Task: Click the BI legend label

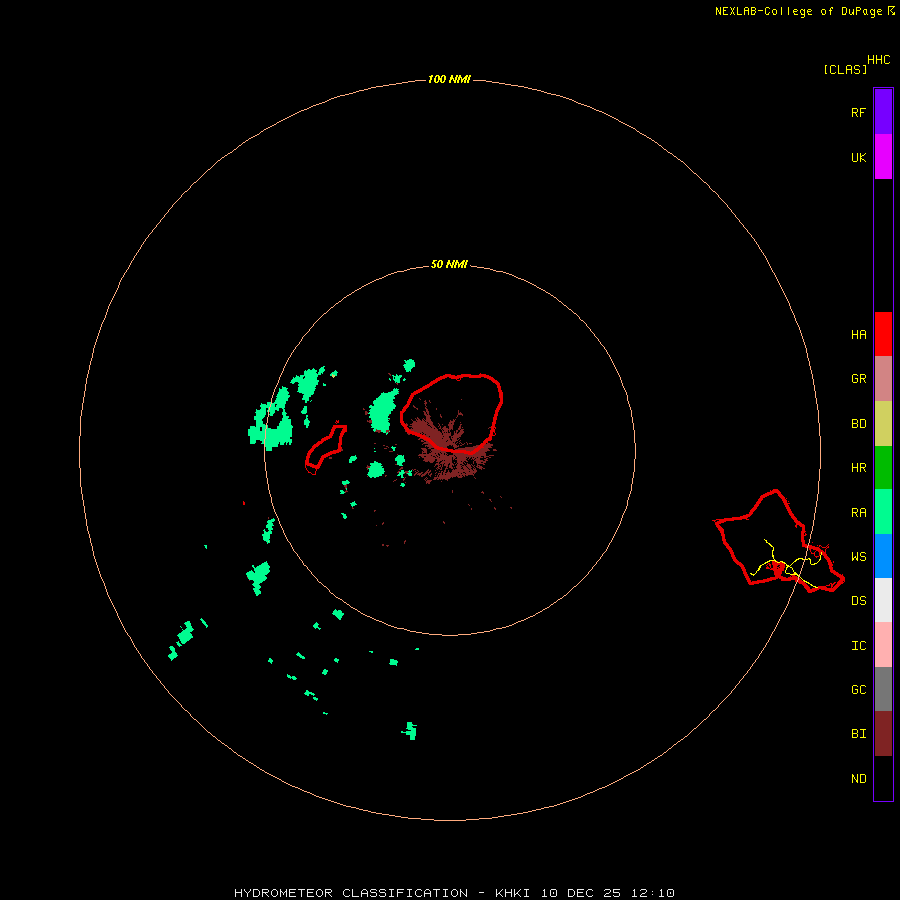Action: point(858,734)
